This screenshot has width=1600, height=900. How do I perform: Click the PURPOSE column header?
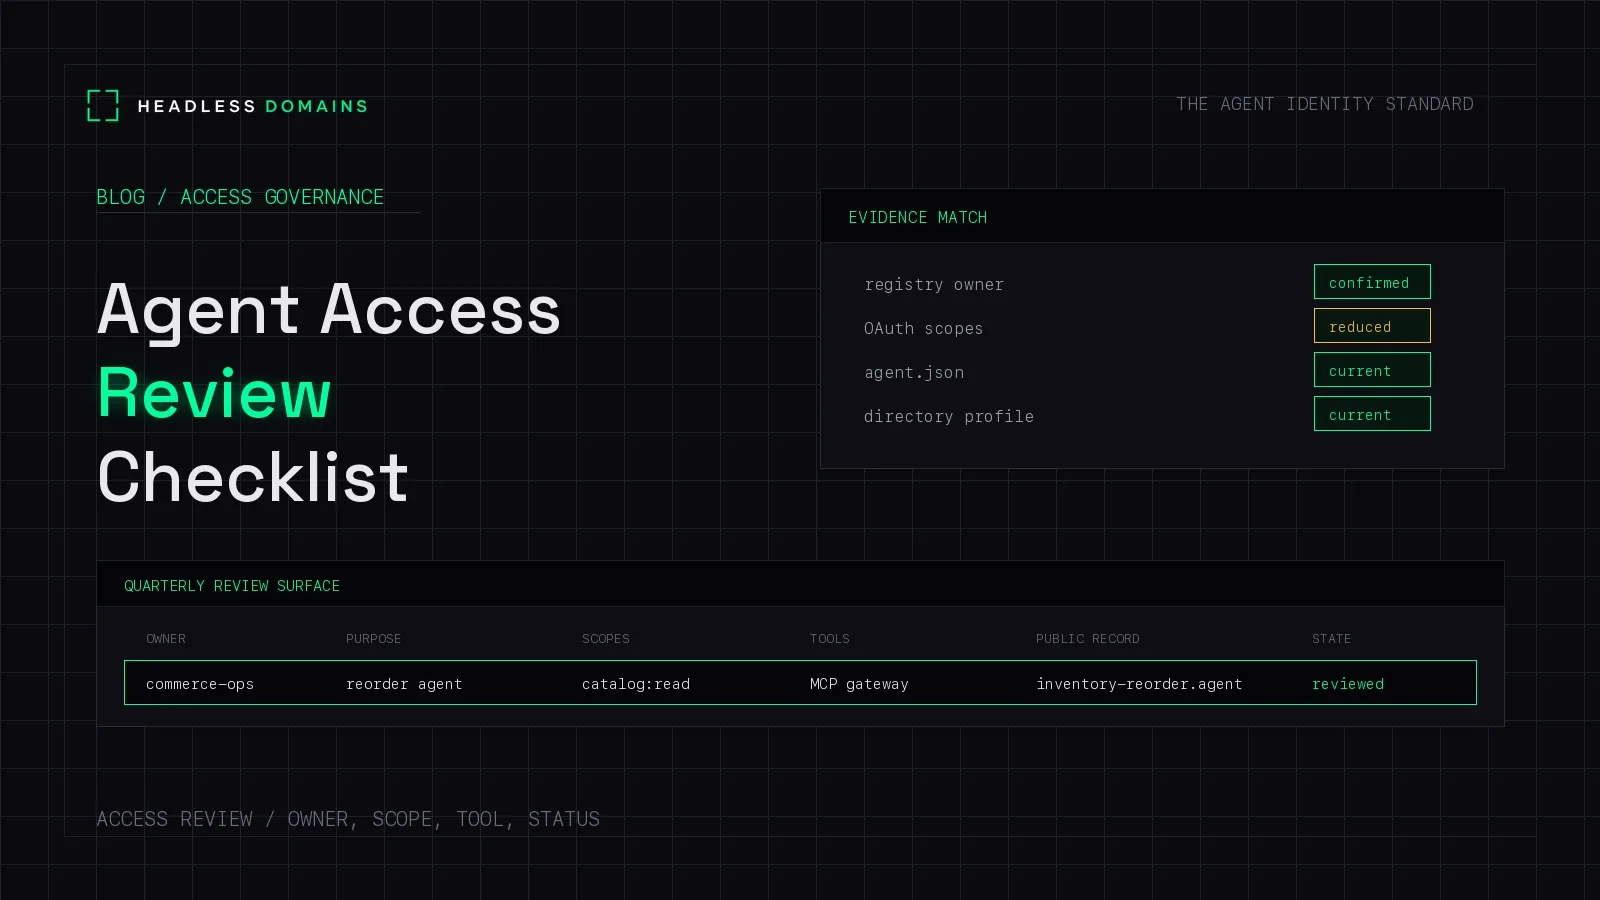coord(373,639)
